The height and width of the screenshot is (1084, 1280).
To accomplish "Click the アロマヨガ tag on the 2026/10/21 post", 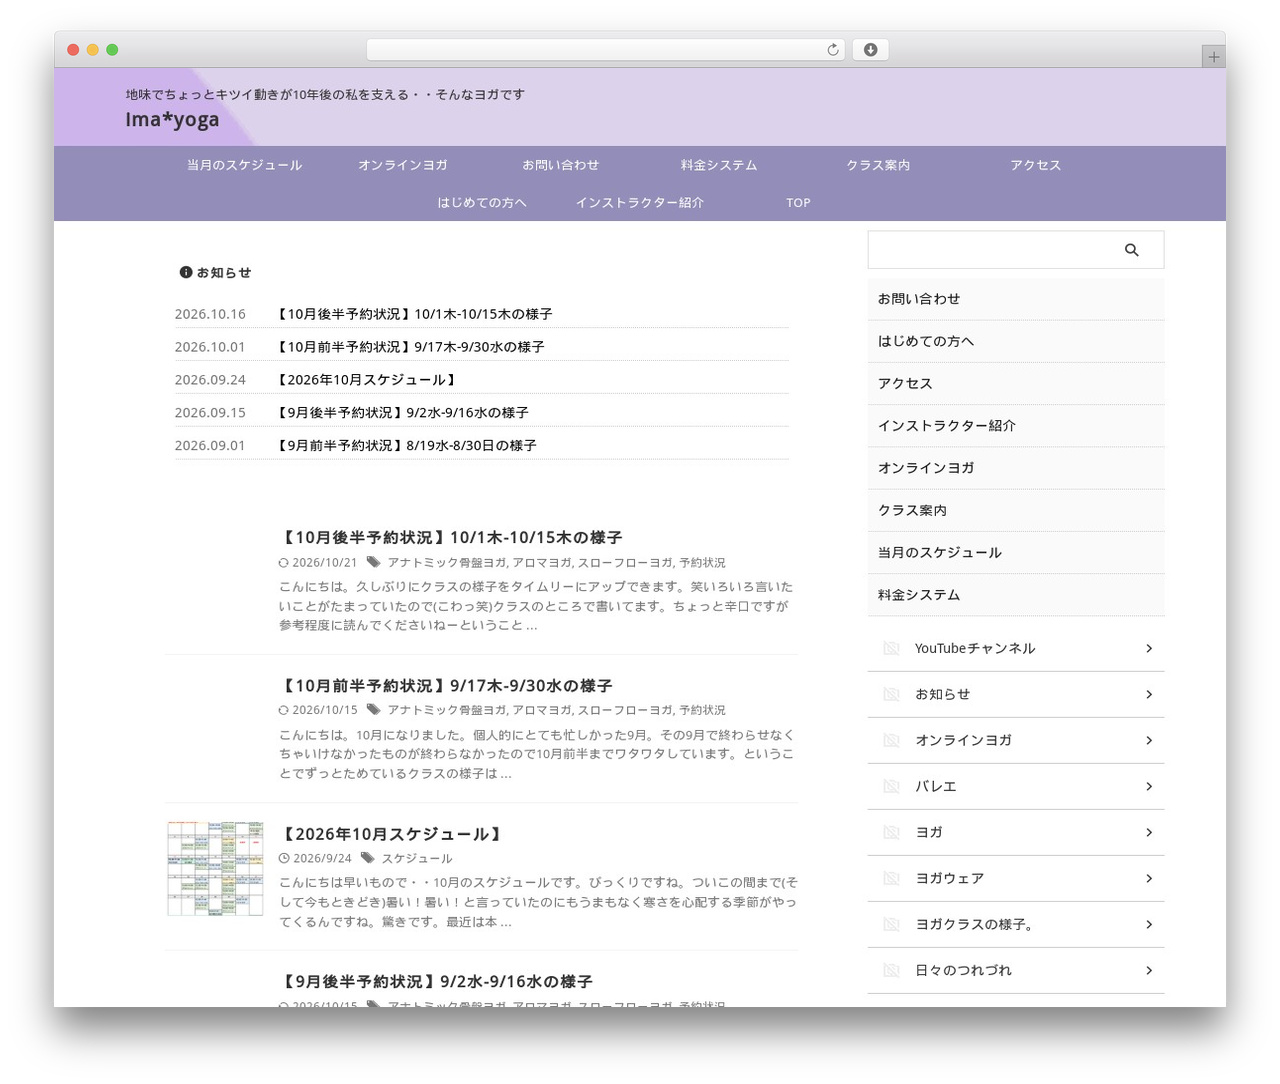I will (542, 563).
